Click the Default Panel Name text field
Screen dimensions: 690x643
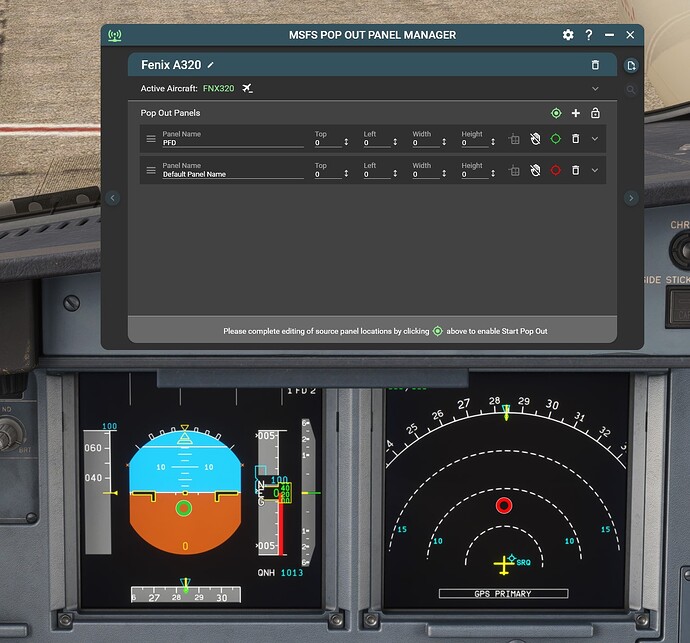tap(233, 174)
